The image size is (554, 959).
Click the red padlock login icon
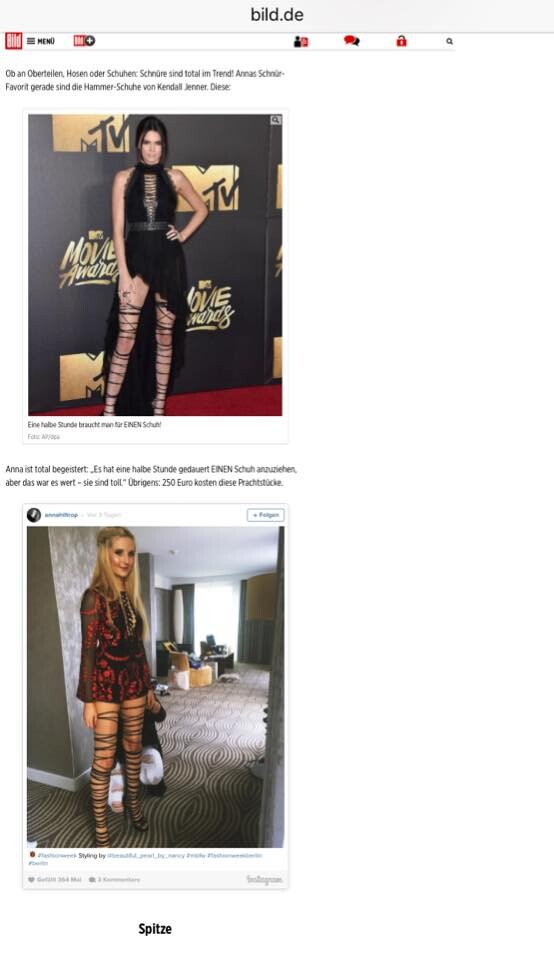pyautogui.click(x=401, y=41)
